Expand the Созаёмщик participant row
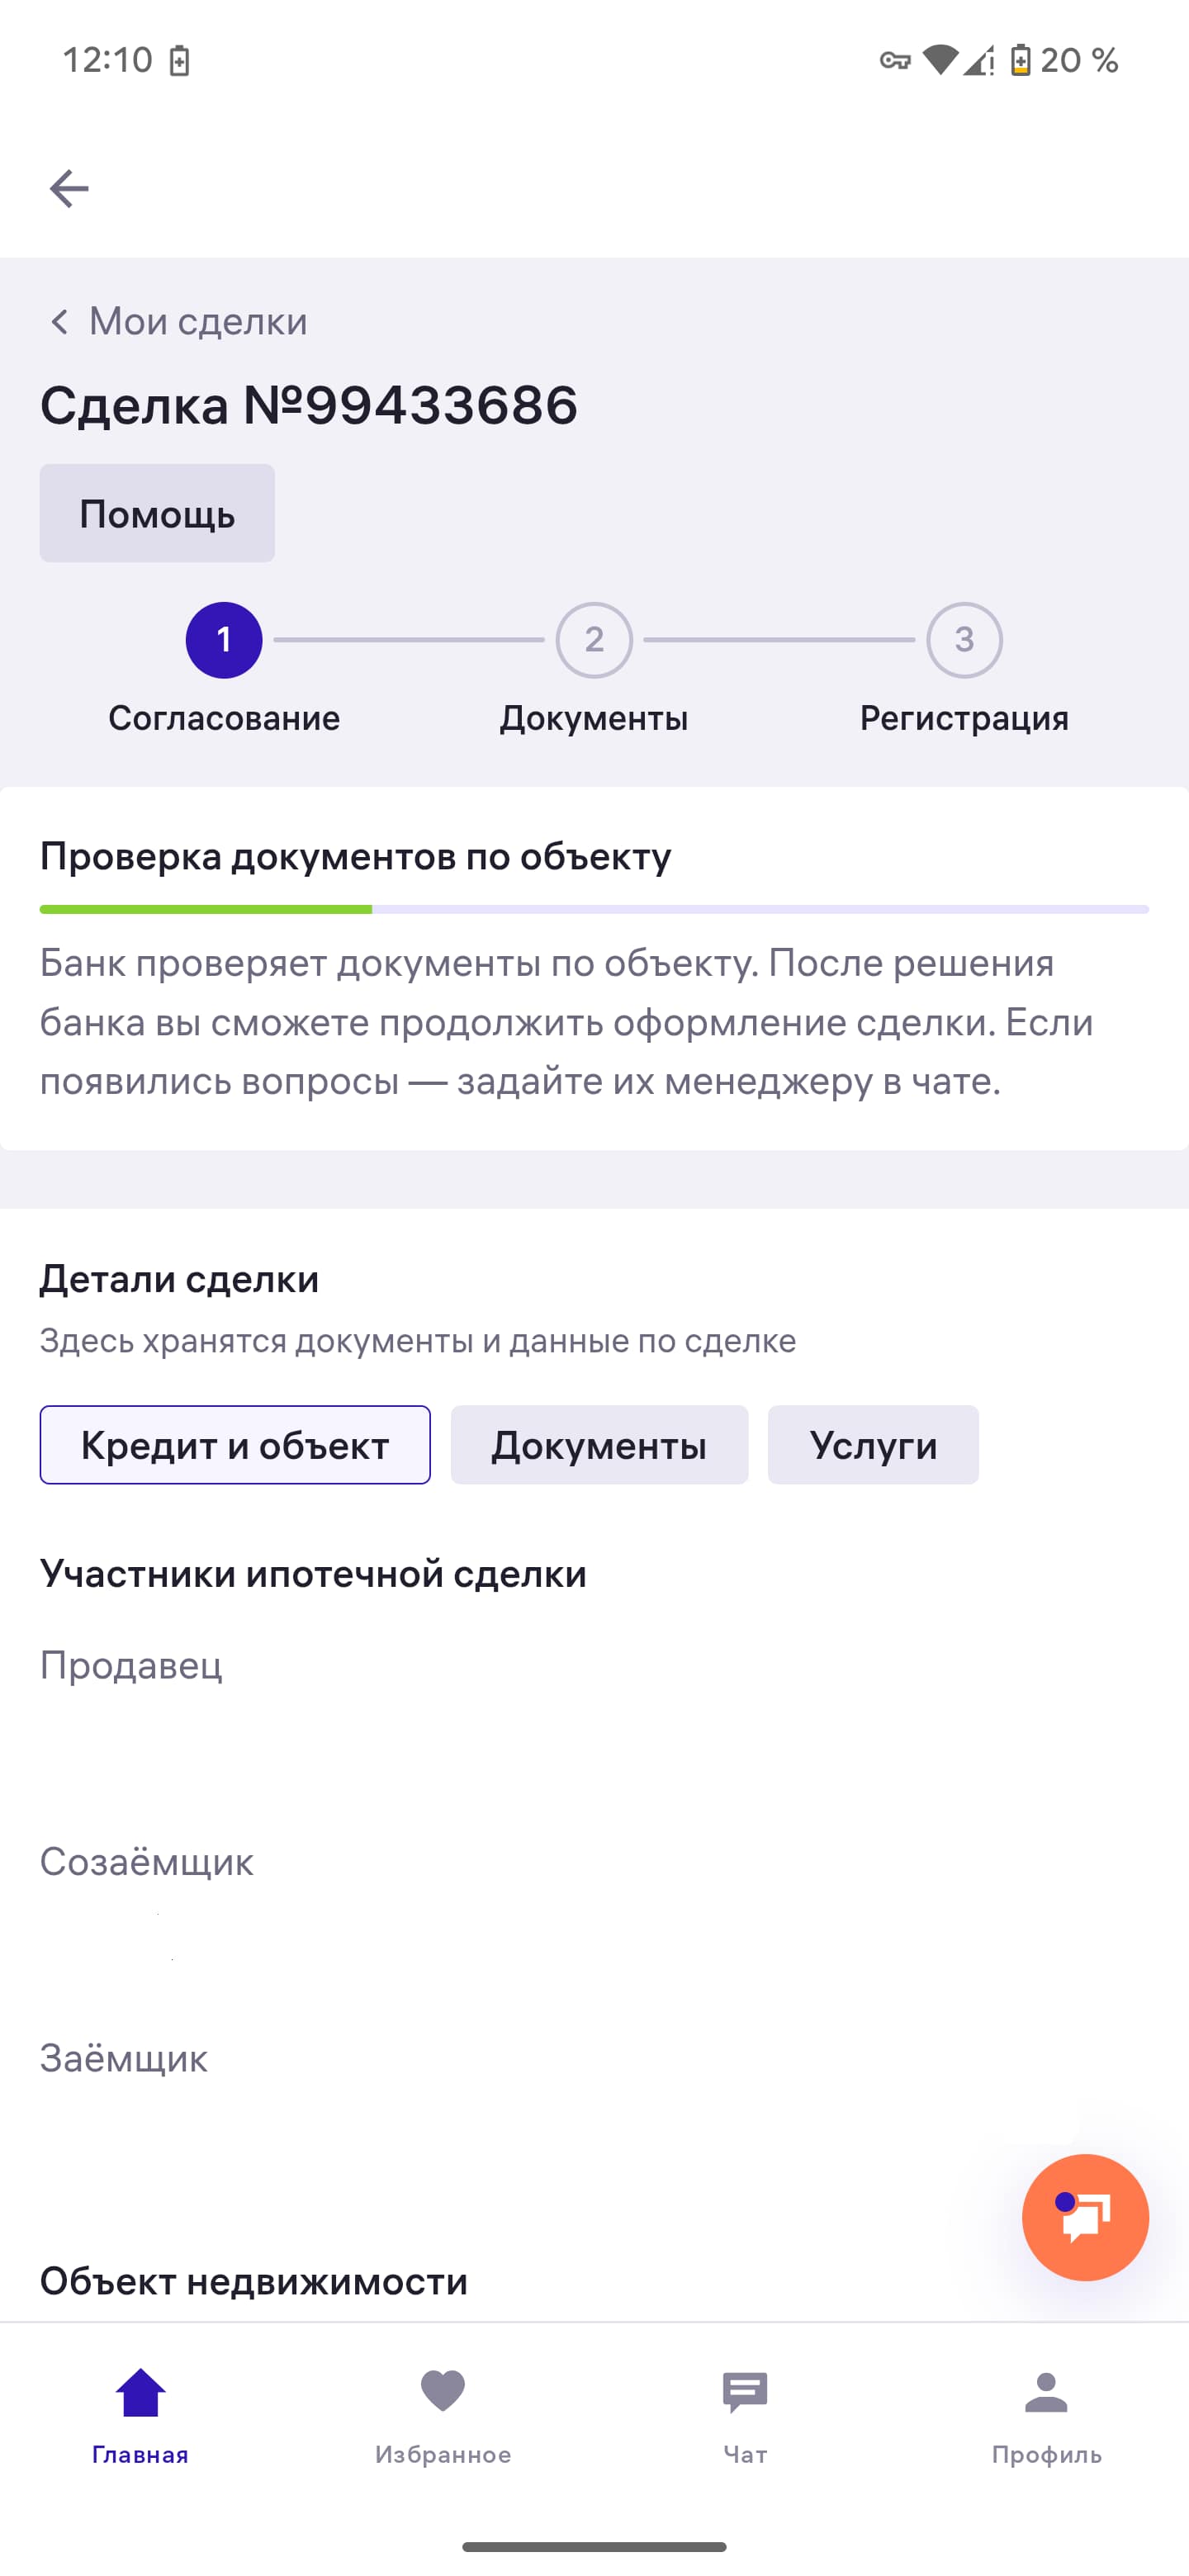 coord(147,1862)
